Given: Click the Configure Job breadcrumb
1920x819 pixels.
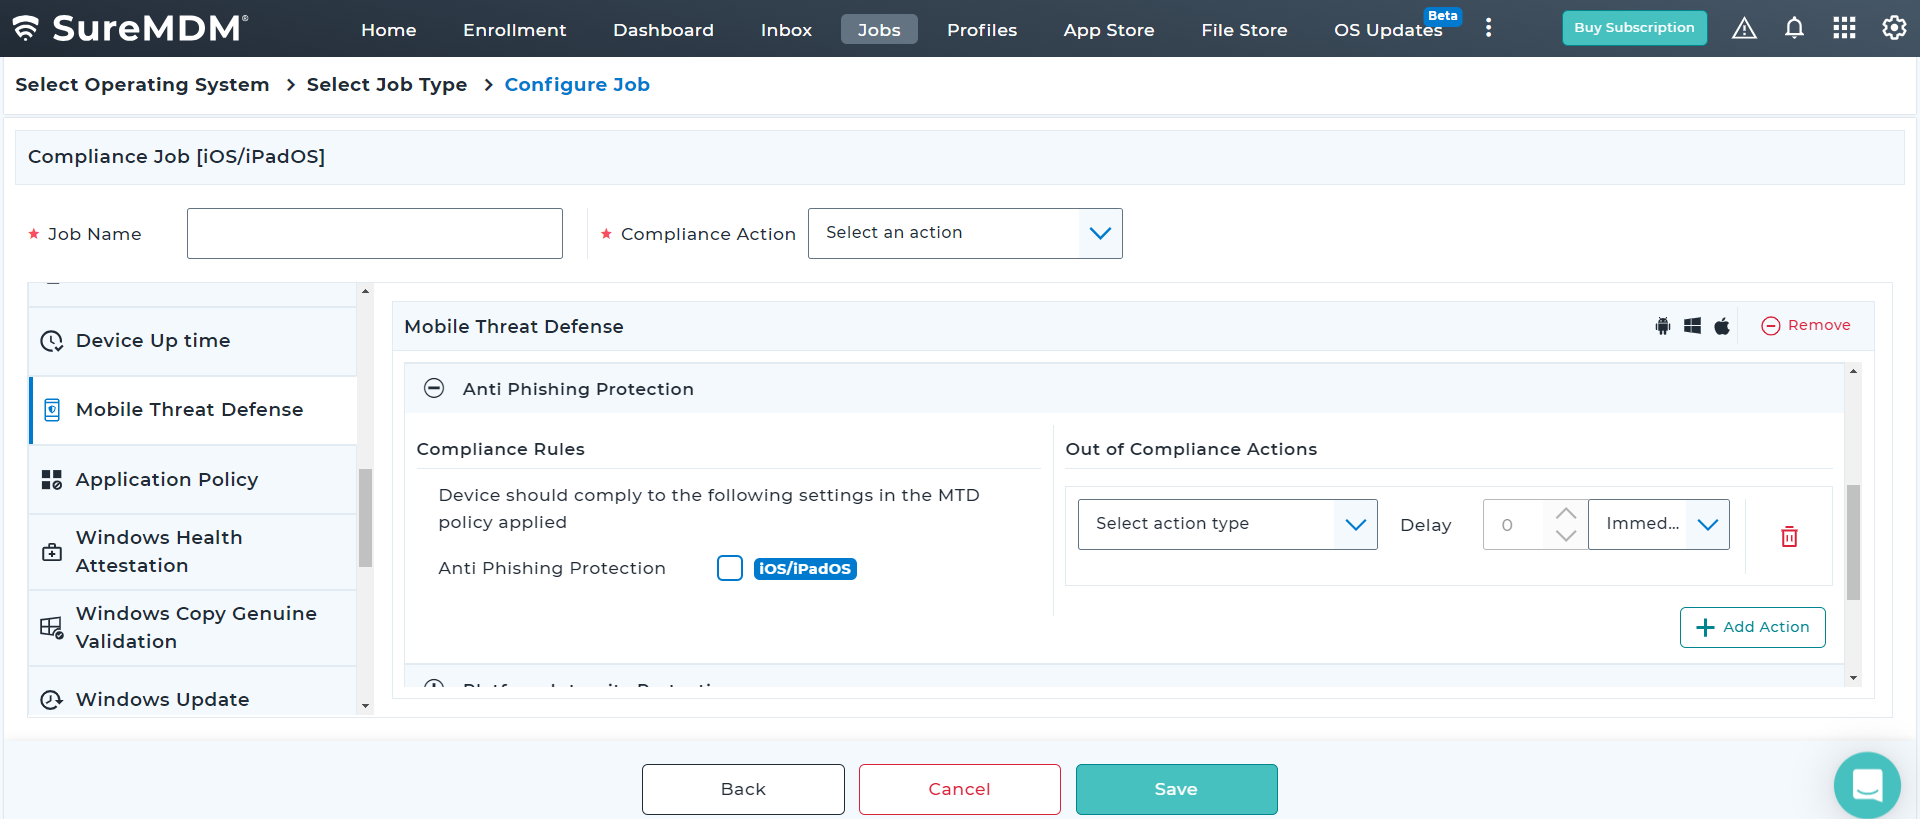Looking at the screenshot, I should coord(577,85).
